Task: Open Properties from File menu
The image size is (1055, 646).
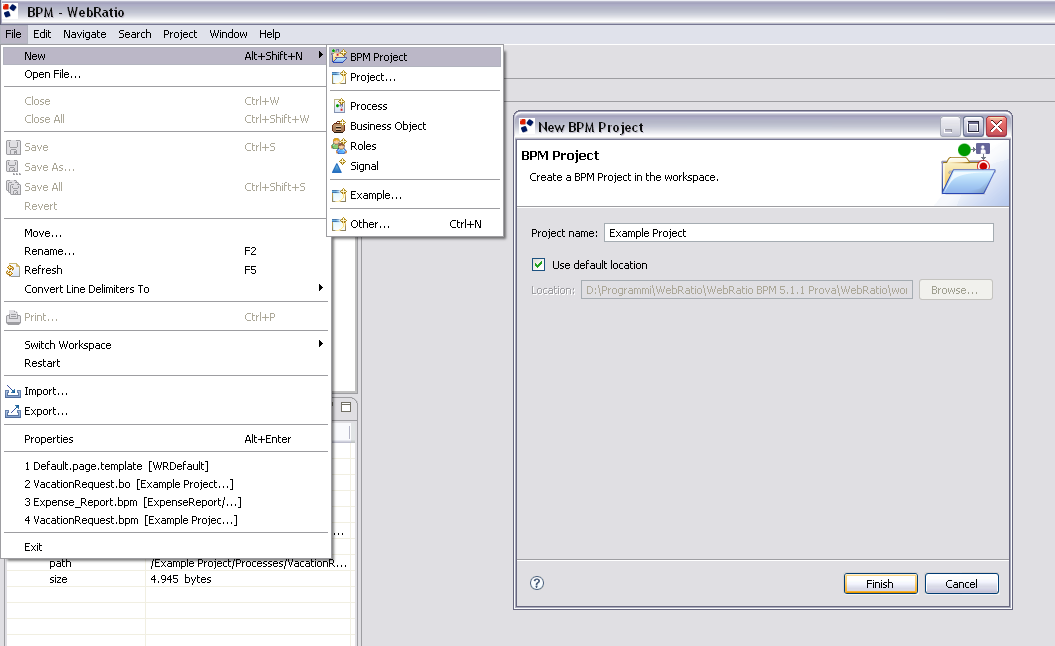Action: pyautogui.click(x=165, y=439)
